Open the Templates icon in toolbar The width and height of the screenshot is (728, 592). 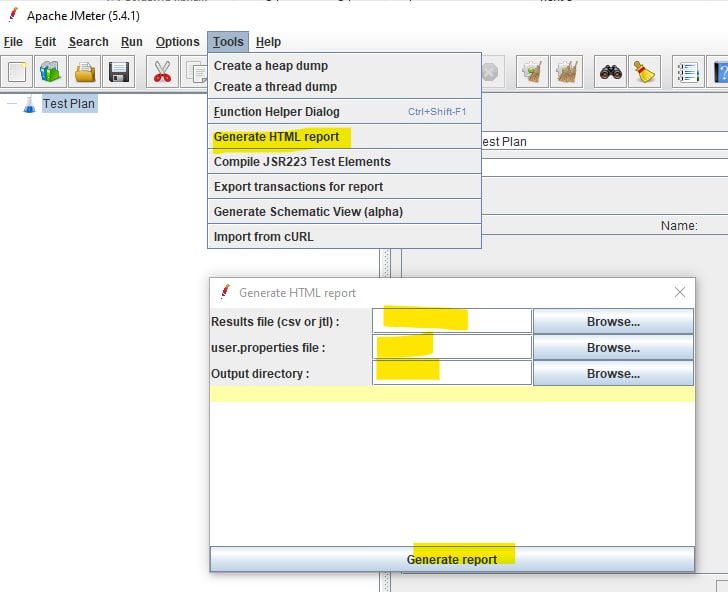(x=51, y=72)
